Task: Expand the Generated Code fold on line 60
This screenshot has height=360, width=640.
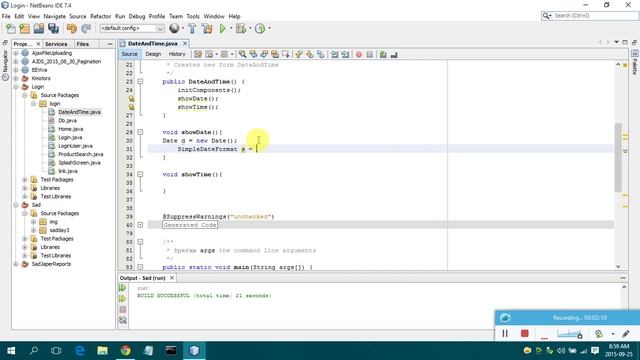Action: click(x=140, y=225)
